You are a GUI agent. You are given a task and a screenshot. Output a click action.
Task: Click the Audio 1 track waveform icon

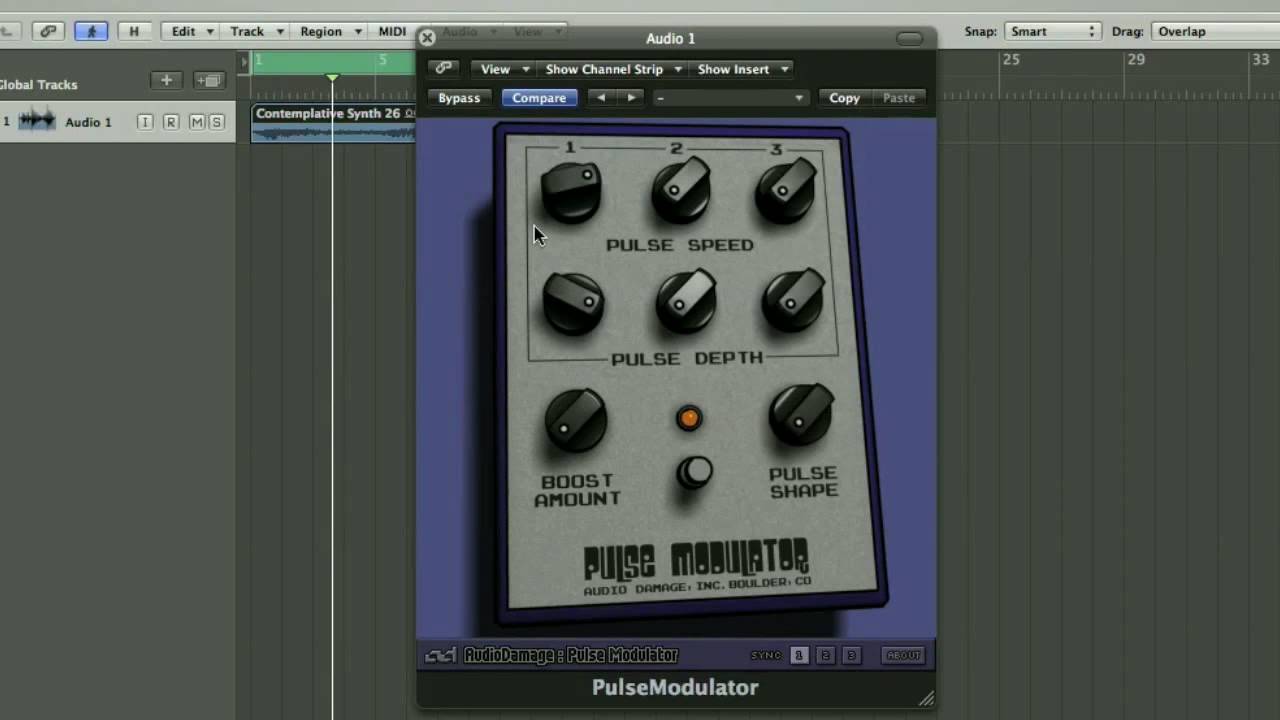(x=37, y=121)
